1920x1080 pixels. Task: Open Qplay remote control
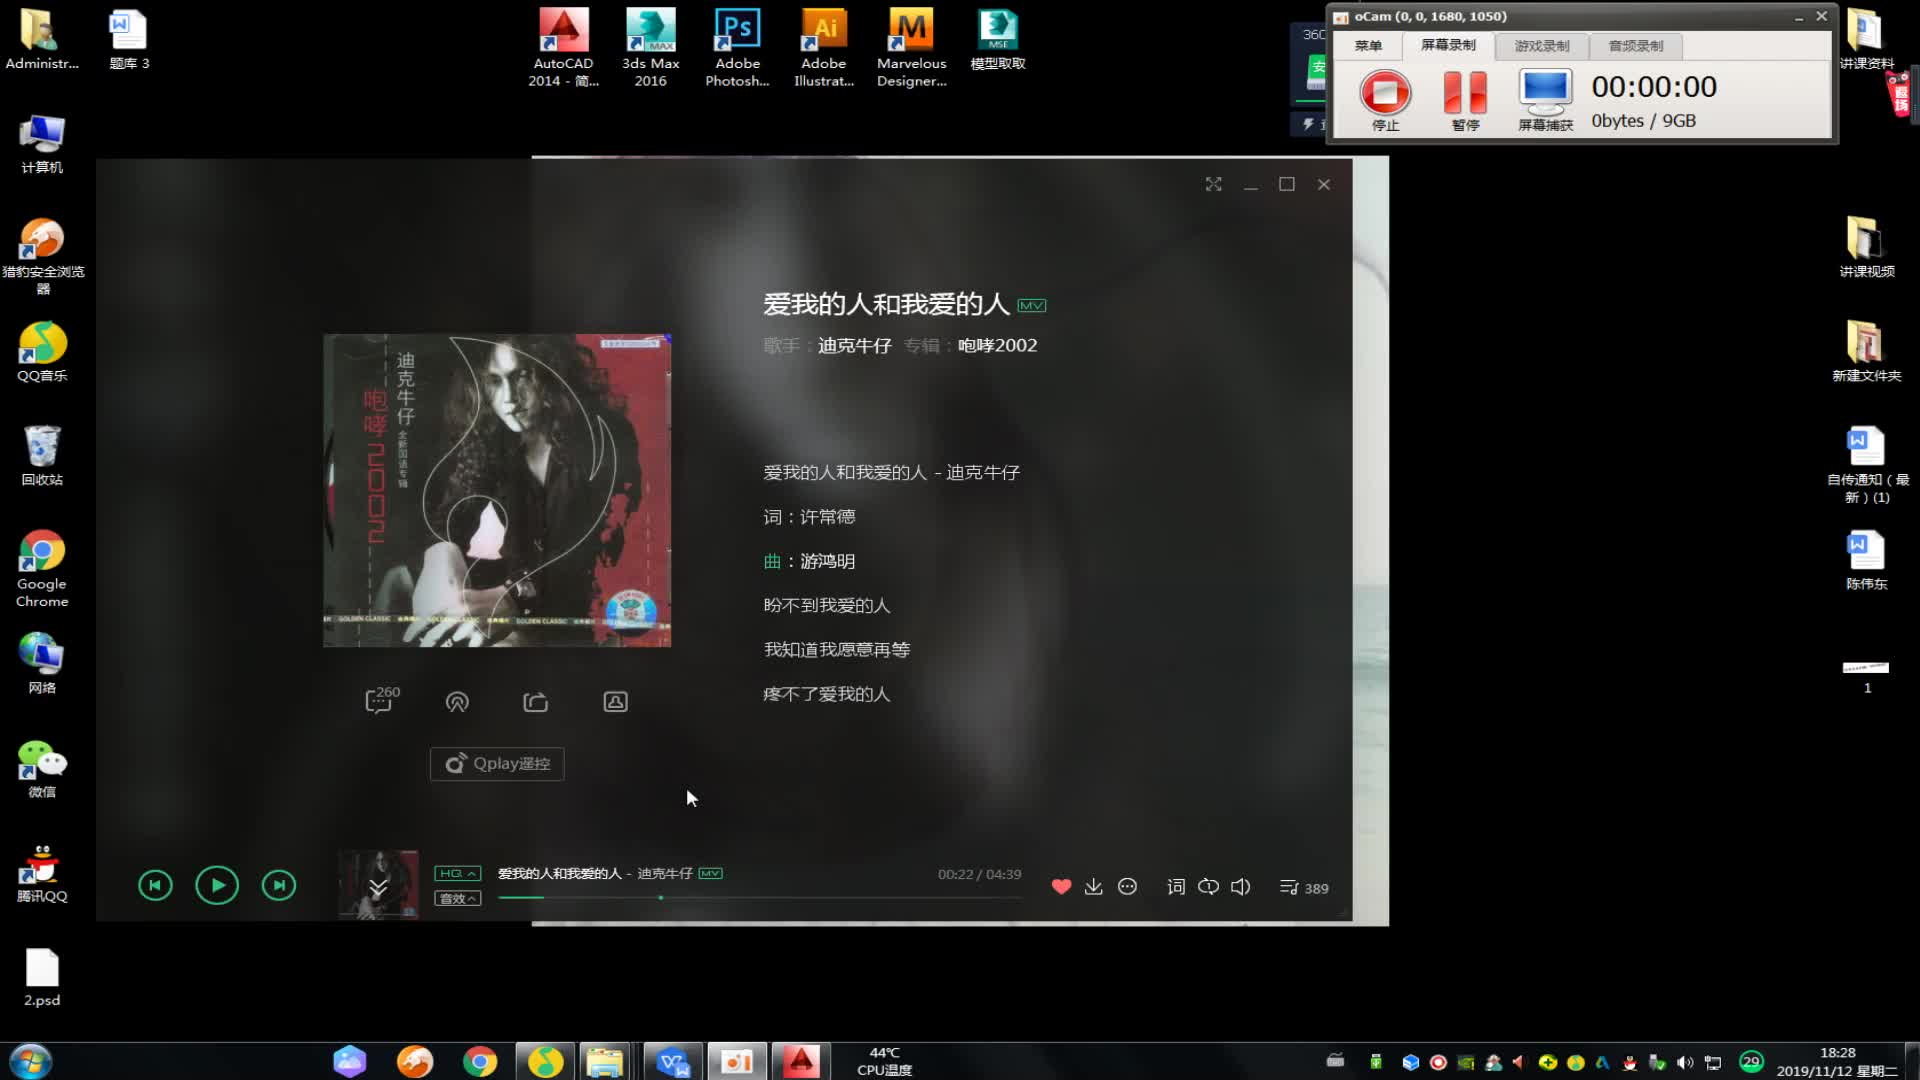click(497, 764)
